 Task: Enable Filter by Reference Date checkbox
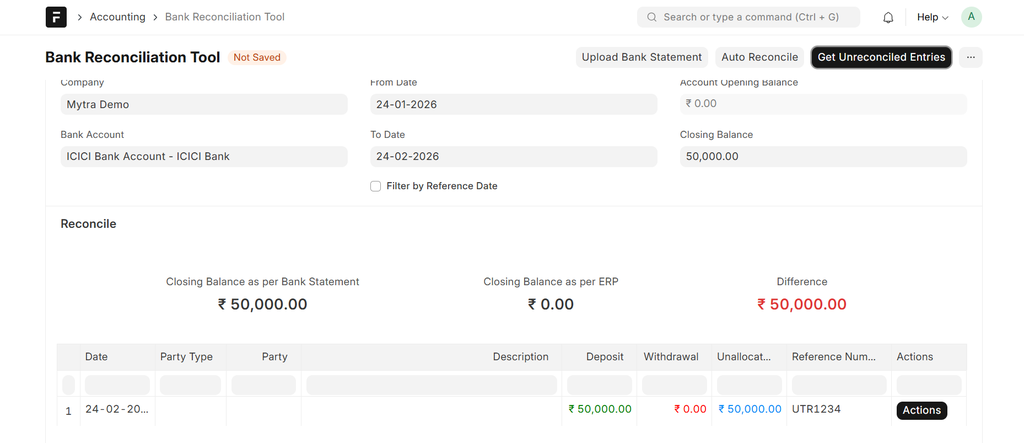[376, 186]
